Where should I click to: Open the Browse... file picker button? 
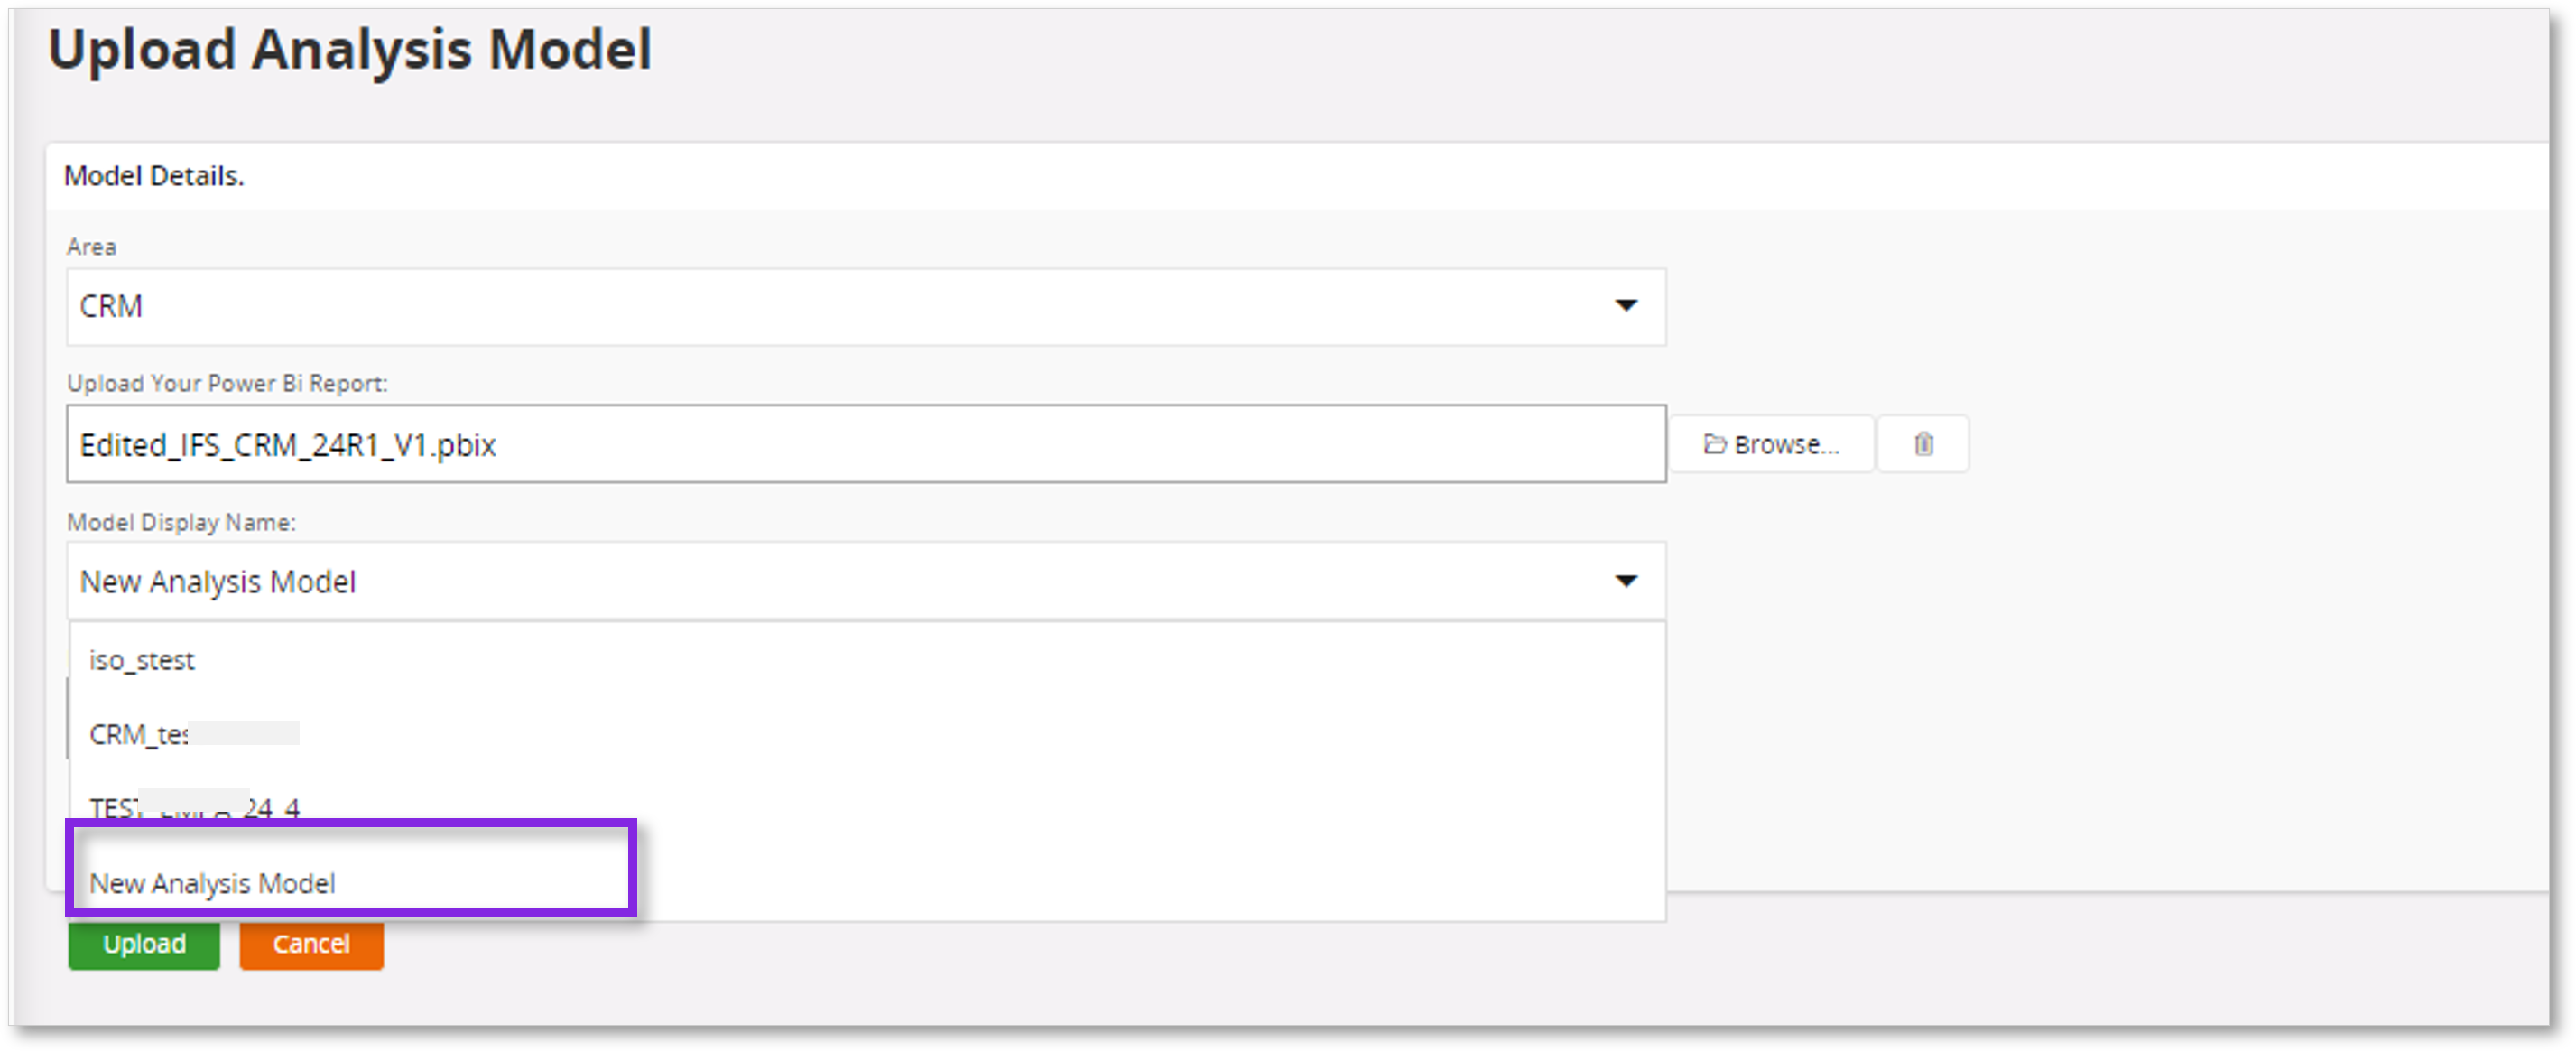click(x=1771, y=444)
